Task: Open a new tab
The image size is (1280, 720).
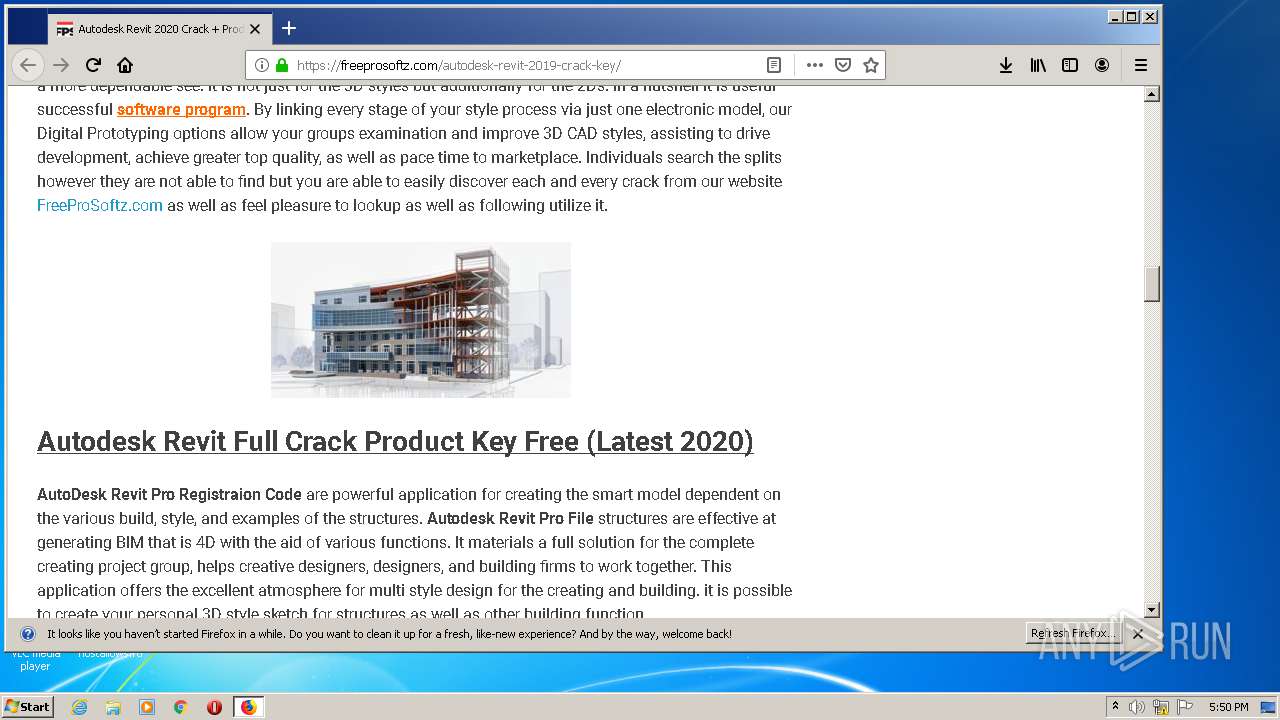Action: click(289, 28)
